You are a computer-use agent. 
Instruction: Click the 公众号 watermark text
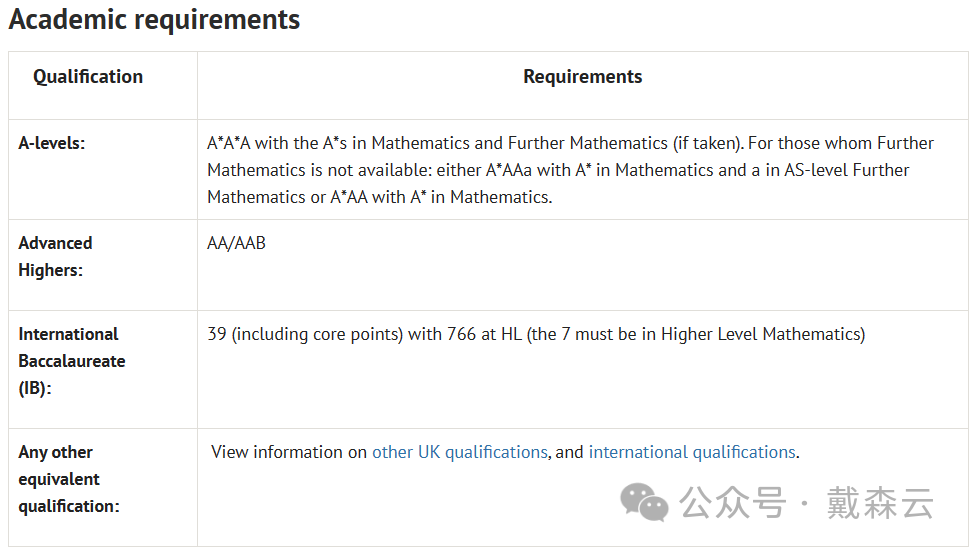coord(733,503)
